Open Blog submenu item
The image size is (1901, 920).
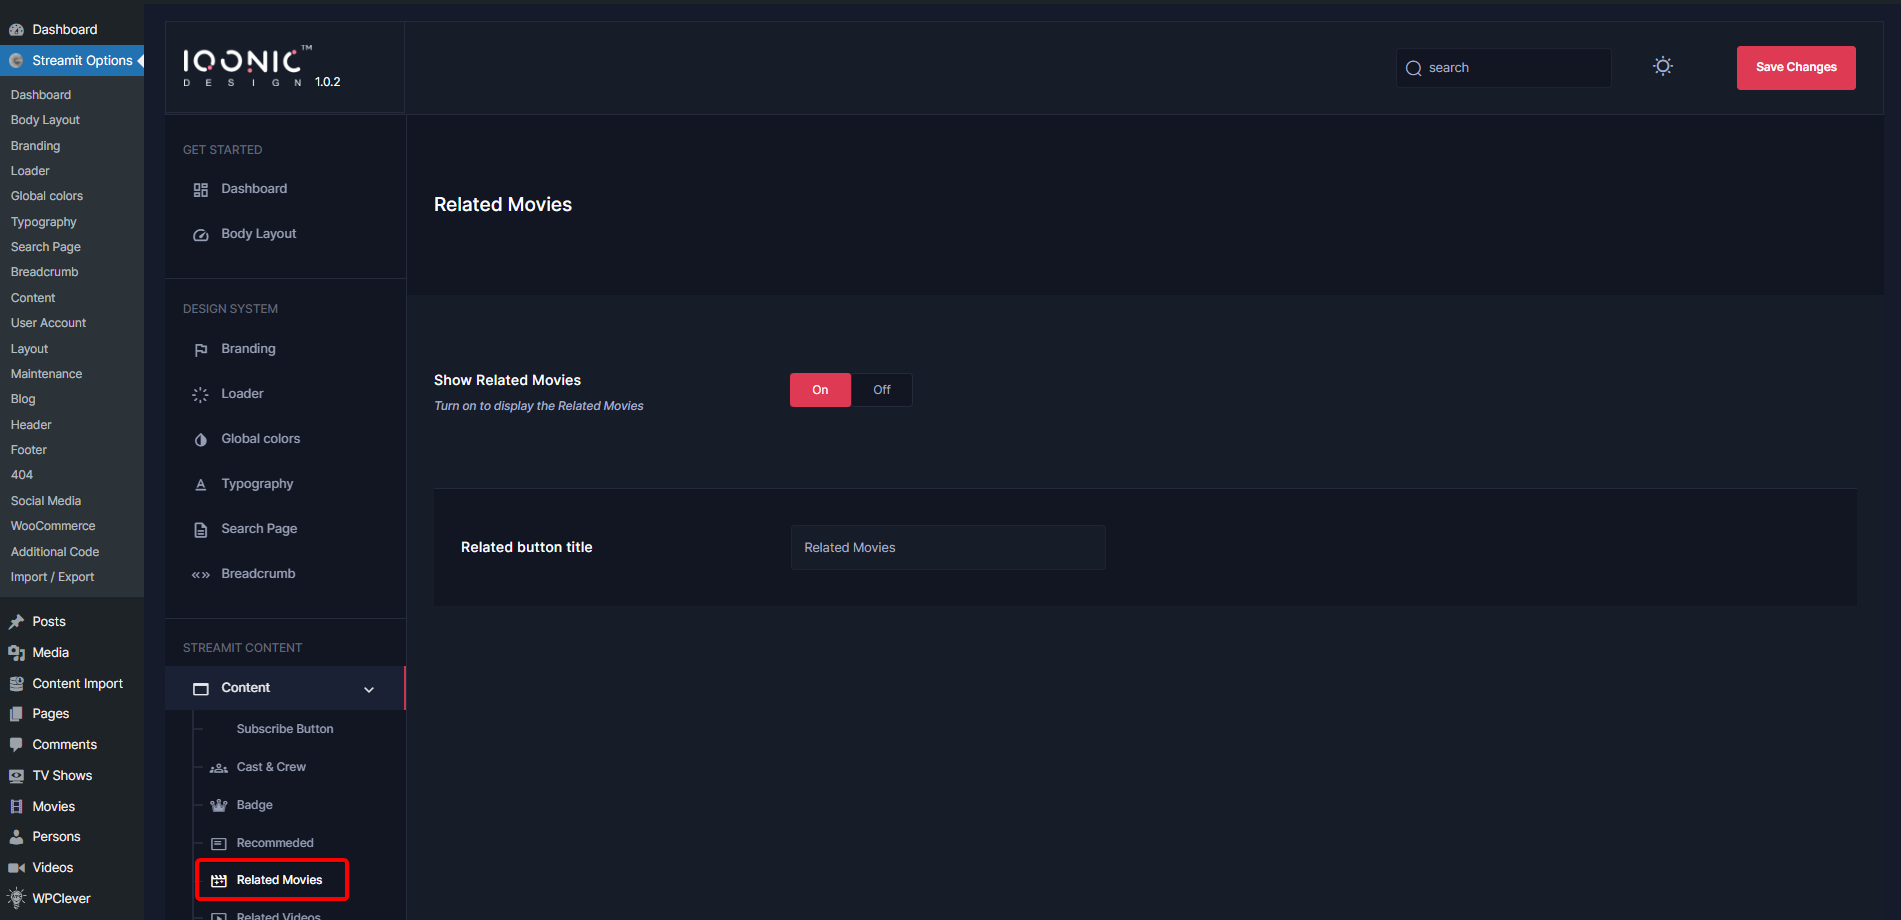[23, 399]
